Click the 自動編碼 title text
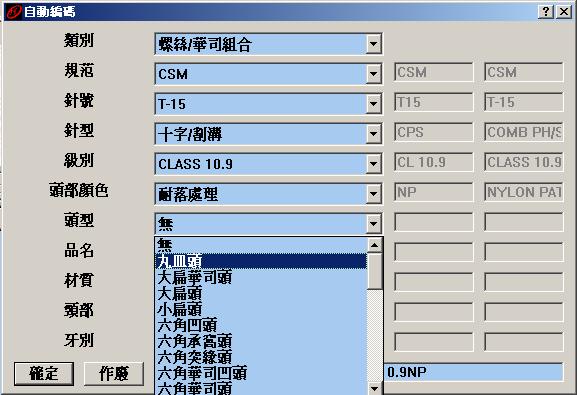577x395 pixels. tap(49, 12)
